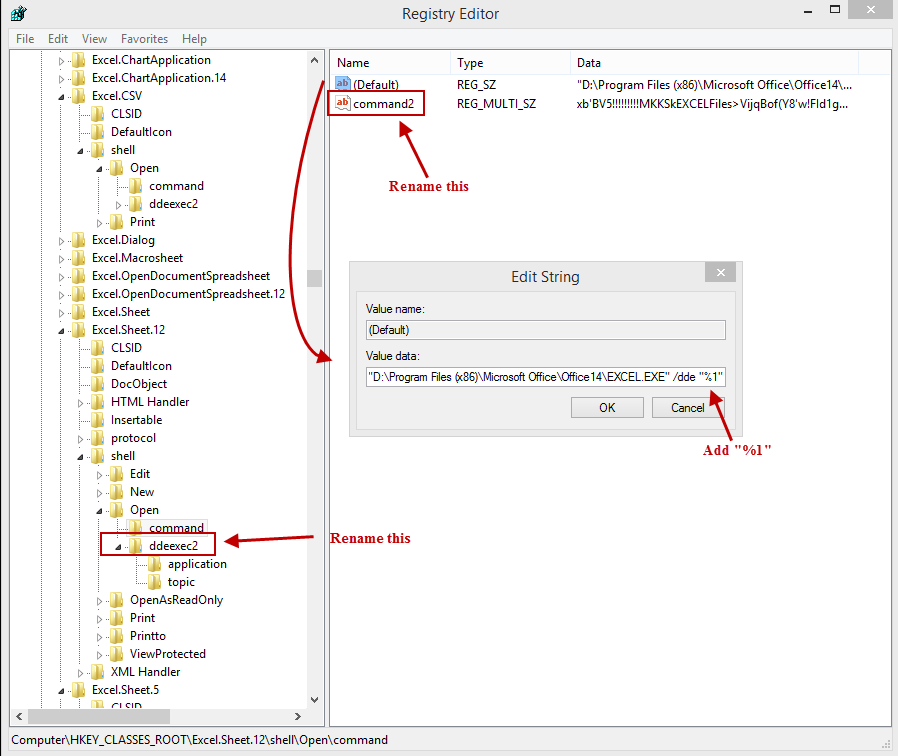The width and height of the screenshot is (898, 756).
Task: Select the HTML Handler folder icon
Action: pyautogui.click(x=97, y=402)
